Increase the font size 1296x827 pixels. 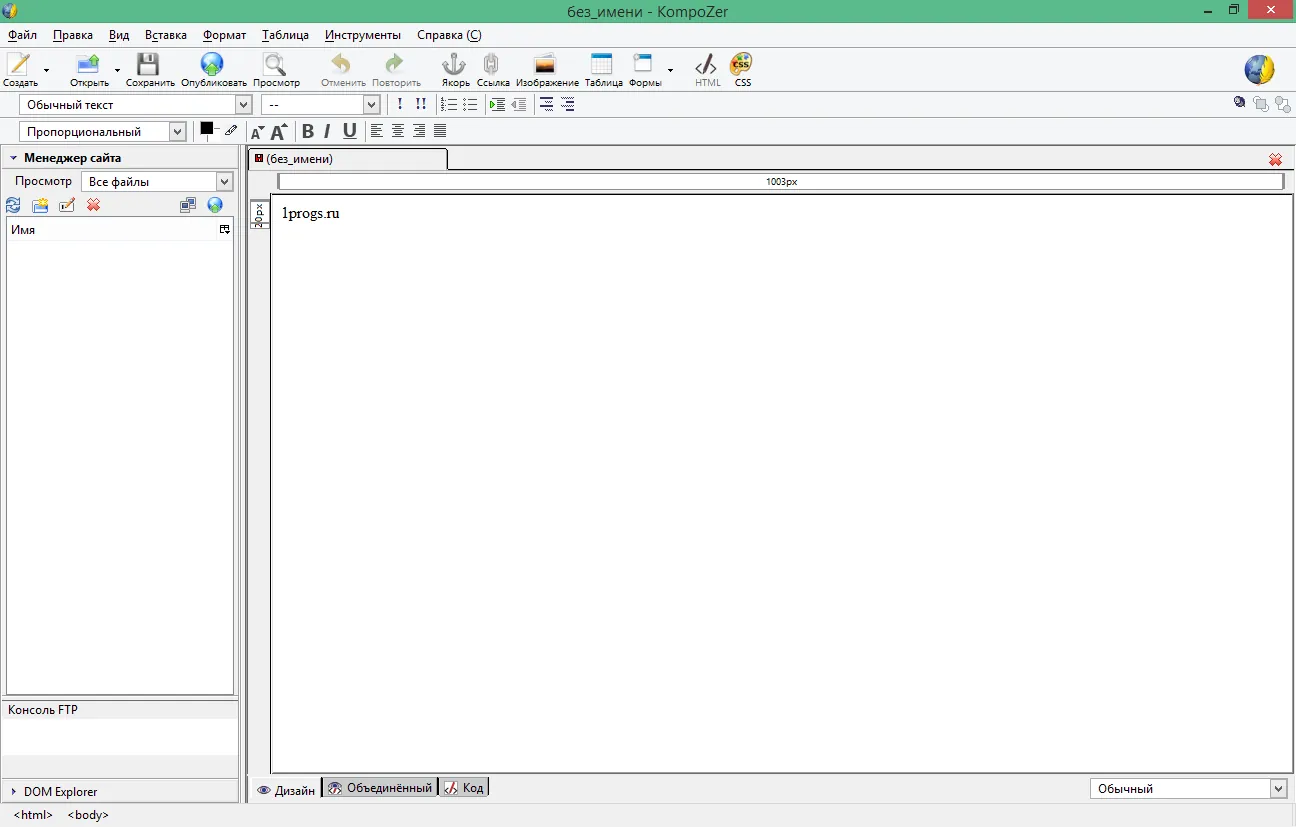[x=279, y=131]
